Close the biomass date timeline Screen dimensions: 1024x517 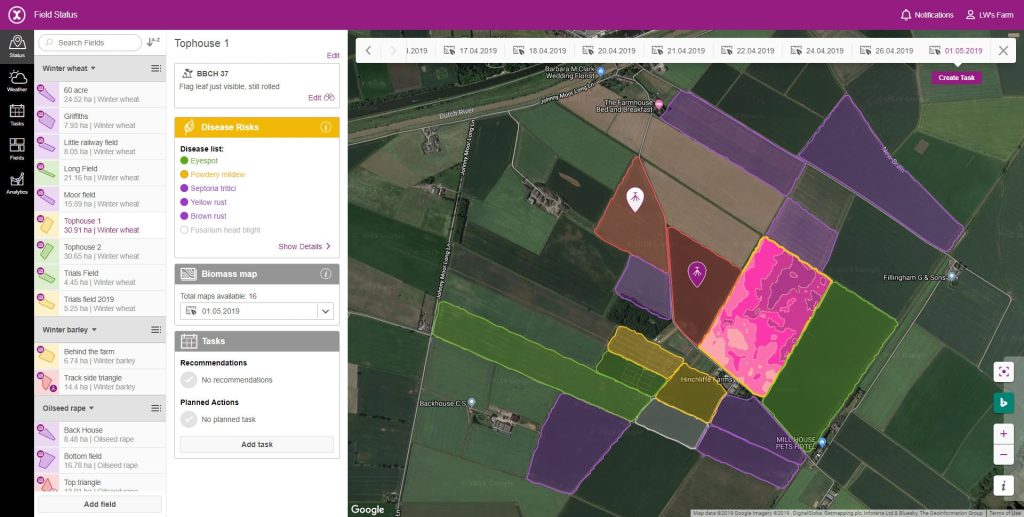(x=1004, y=50)
